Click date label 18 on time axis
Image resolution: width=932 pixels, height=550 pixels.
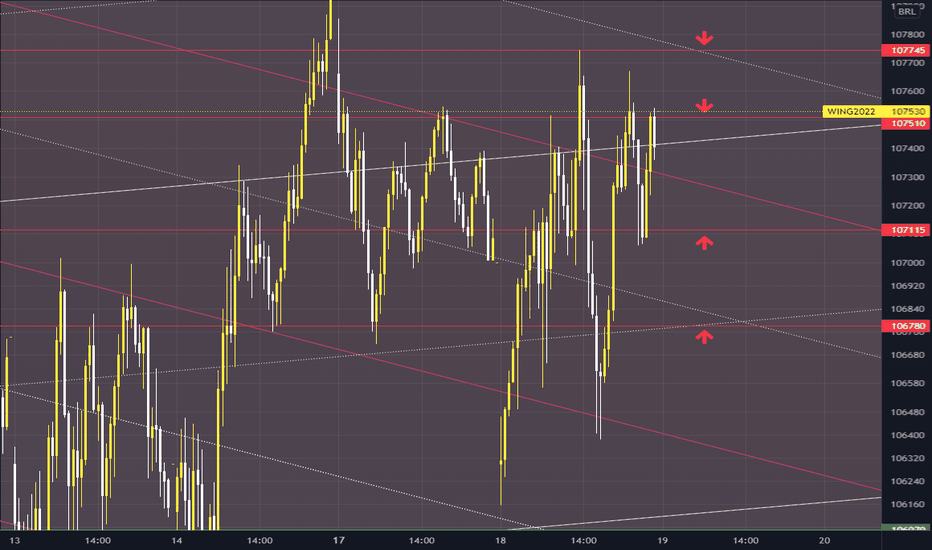pos(500,540)
